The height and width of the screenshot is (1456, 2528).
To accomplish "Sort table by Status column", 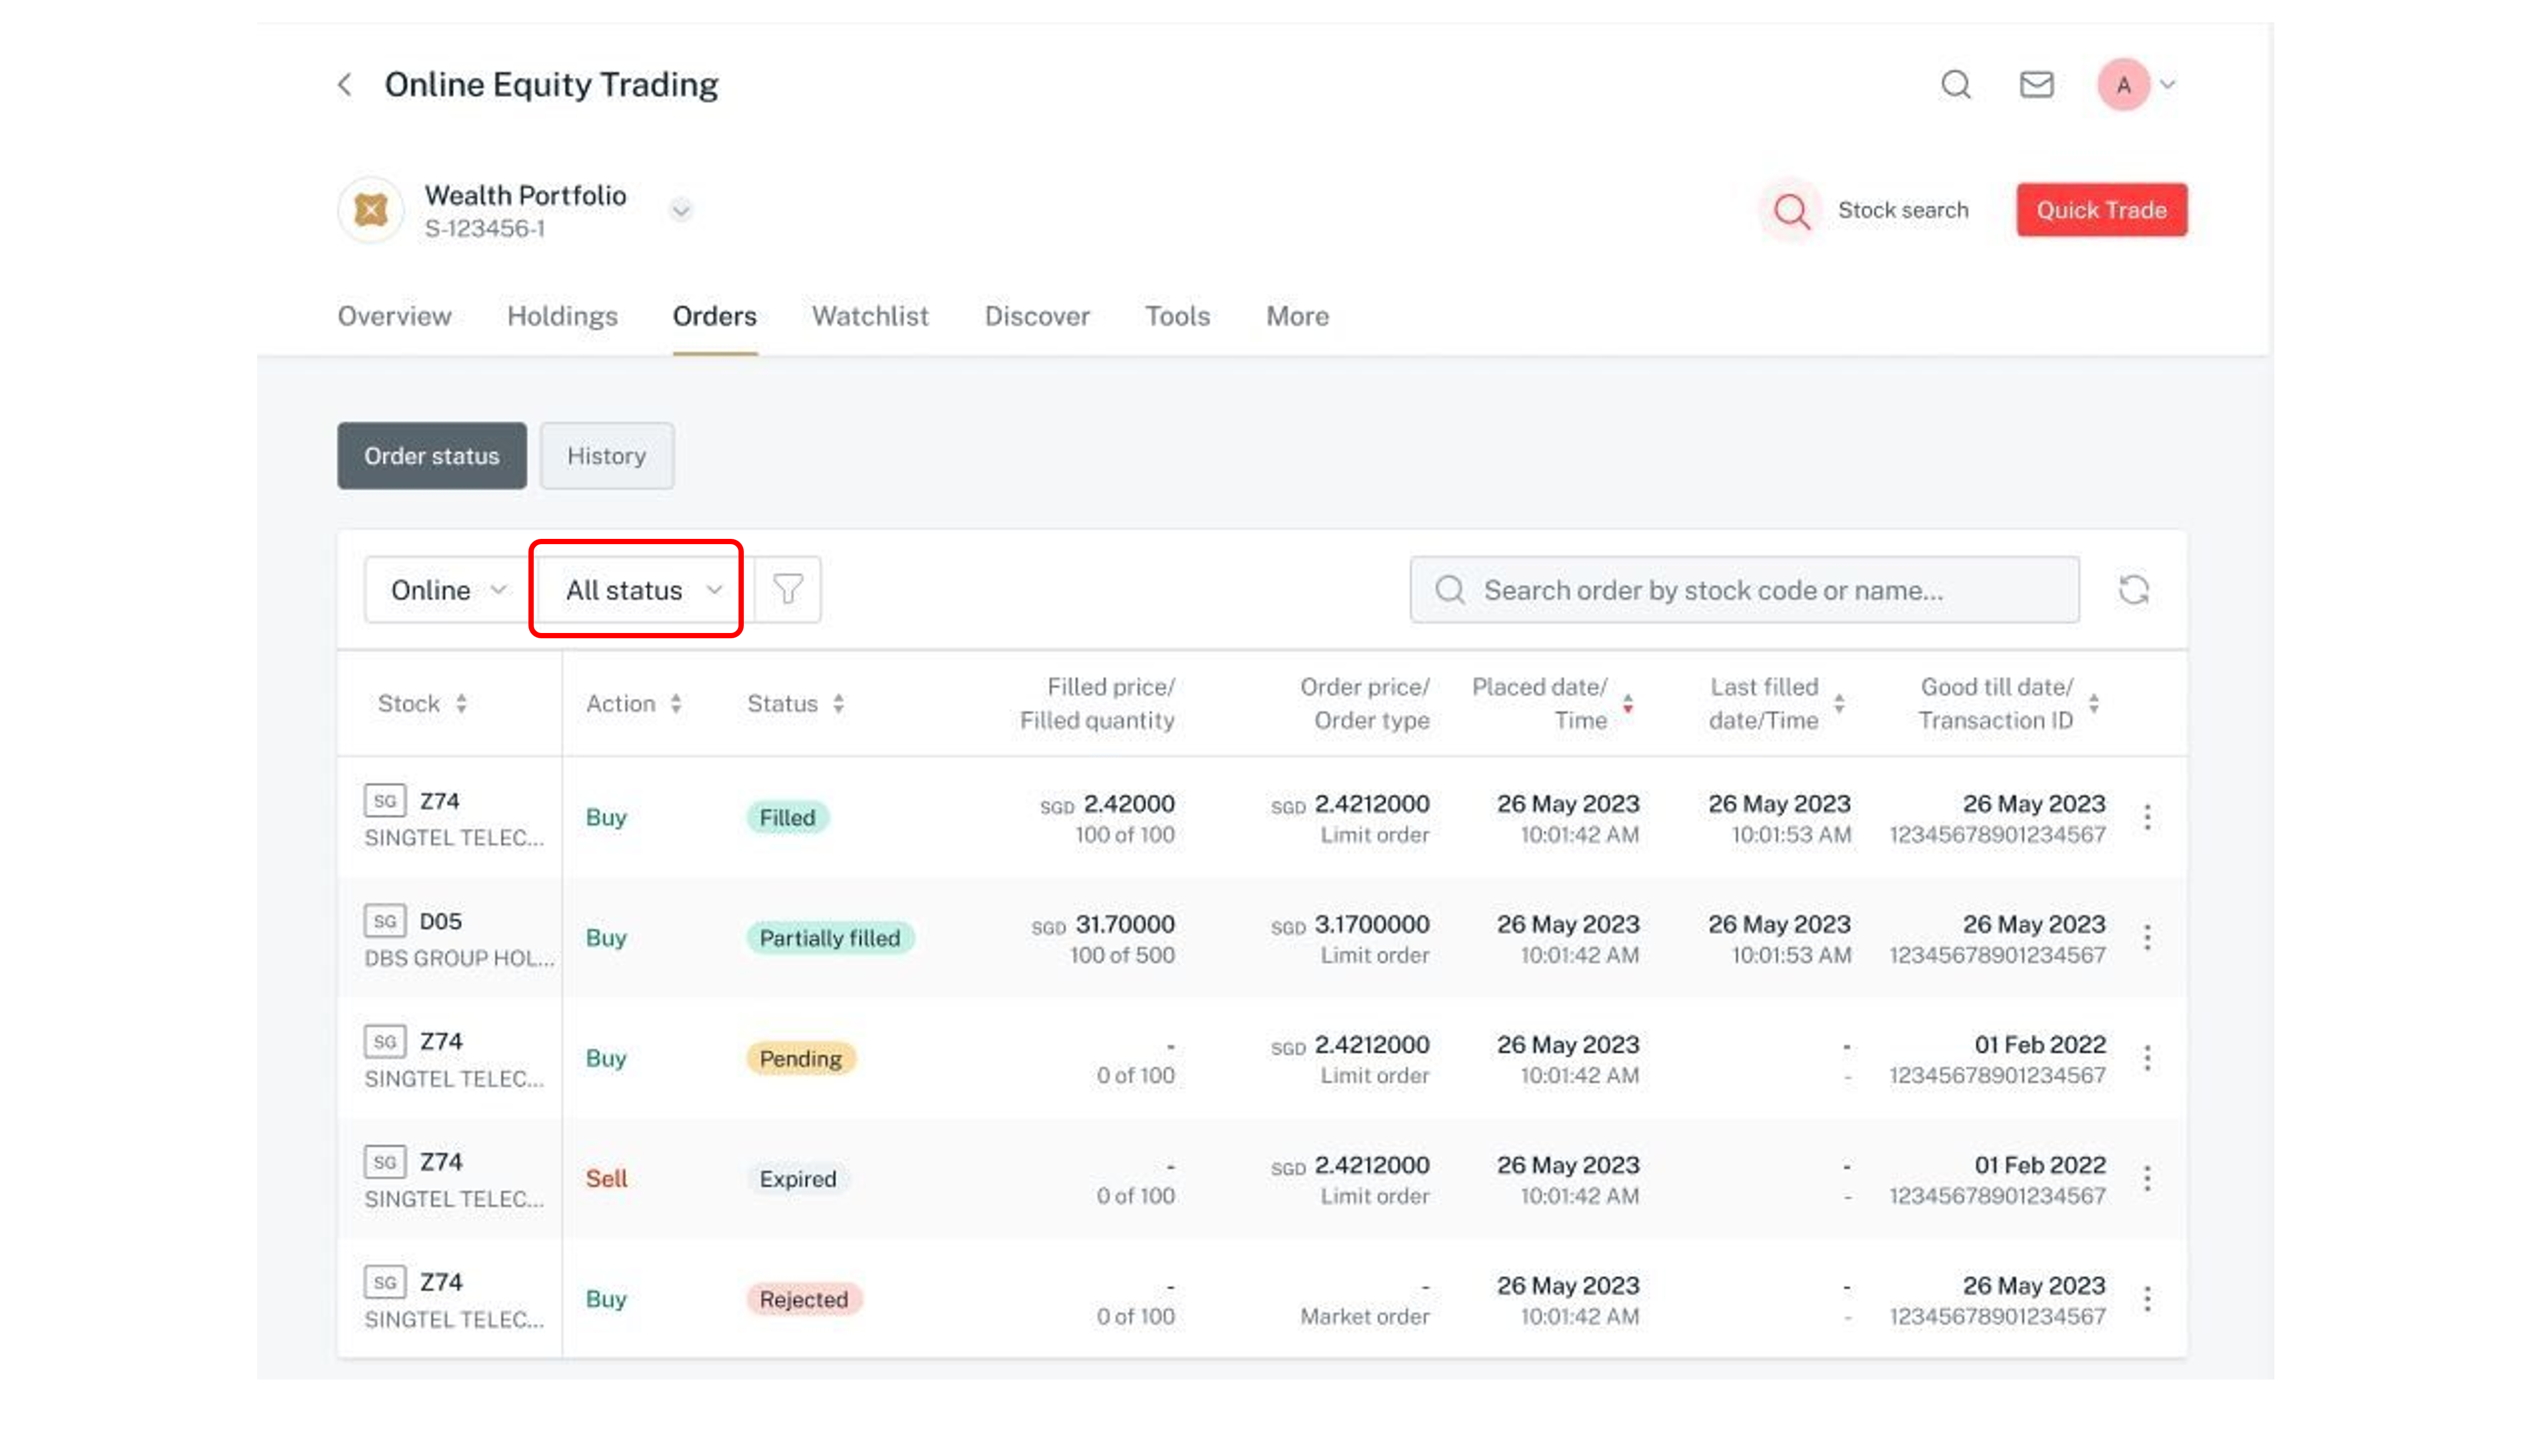I will [x=796, y=703].
